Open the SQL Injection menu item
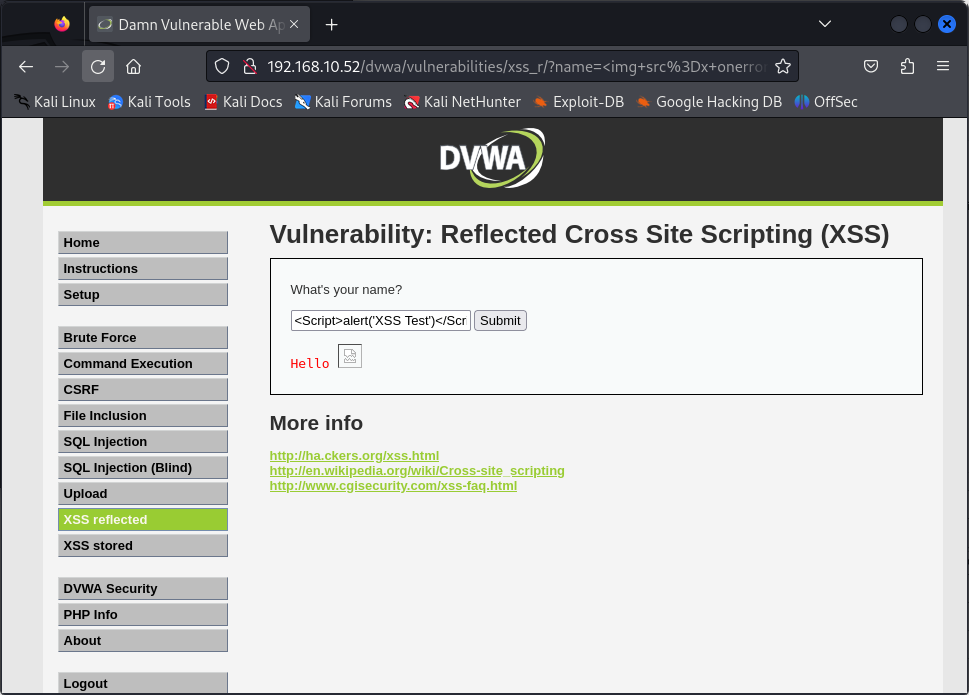 [143, 441]
